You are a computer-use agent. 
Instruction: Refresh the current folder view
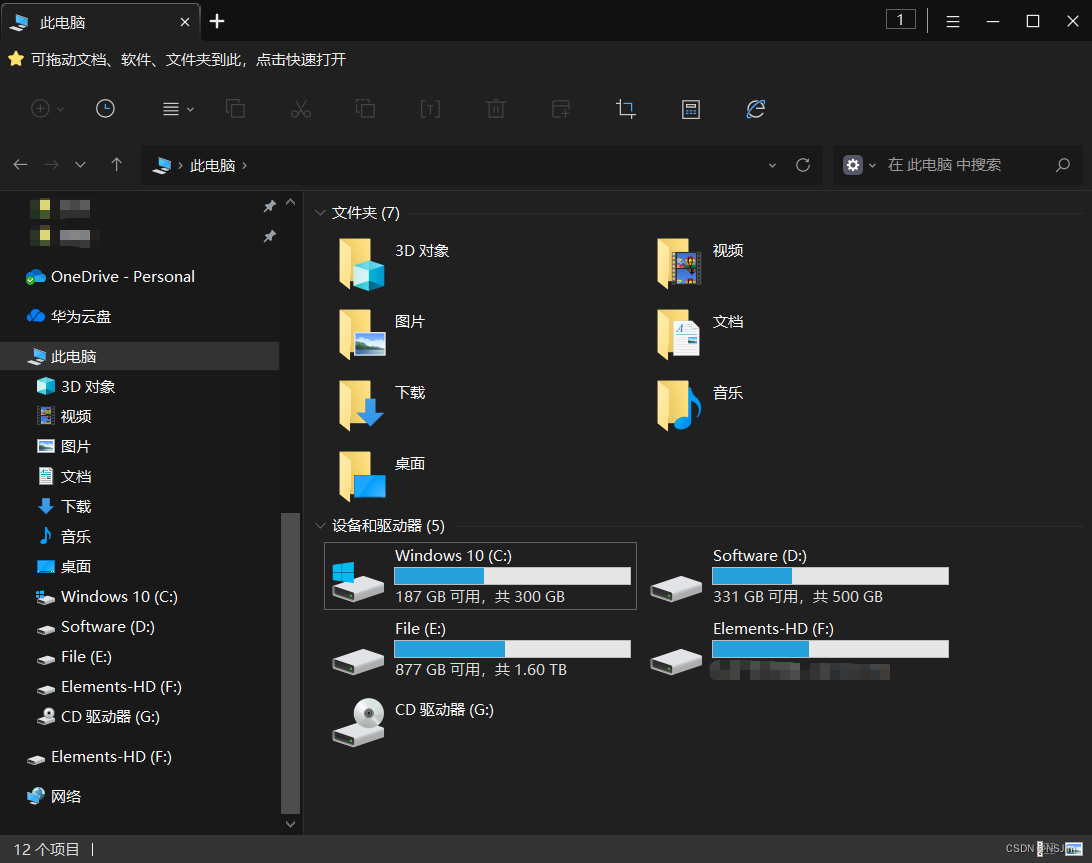click(803, 165)
